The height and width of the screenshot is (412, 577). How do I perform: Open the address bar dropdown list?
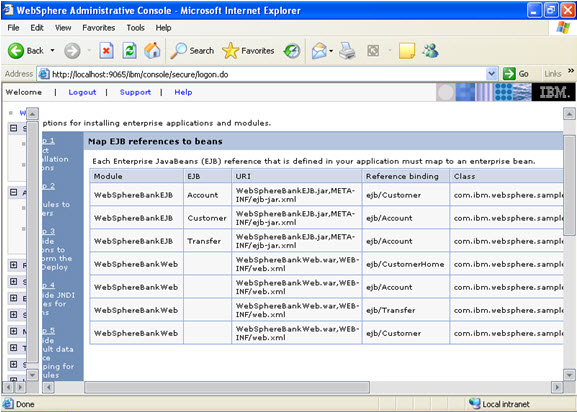(491, 74)
